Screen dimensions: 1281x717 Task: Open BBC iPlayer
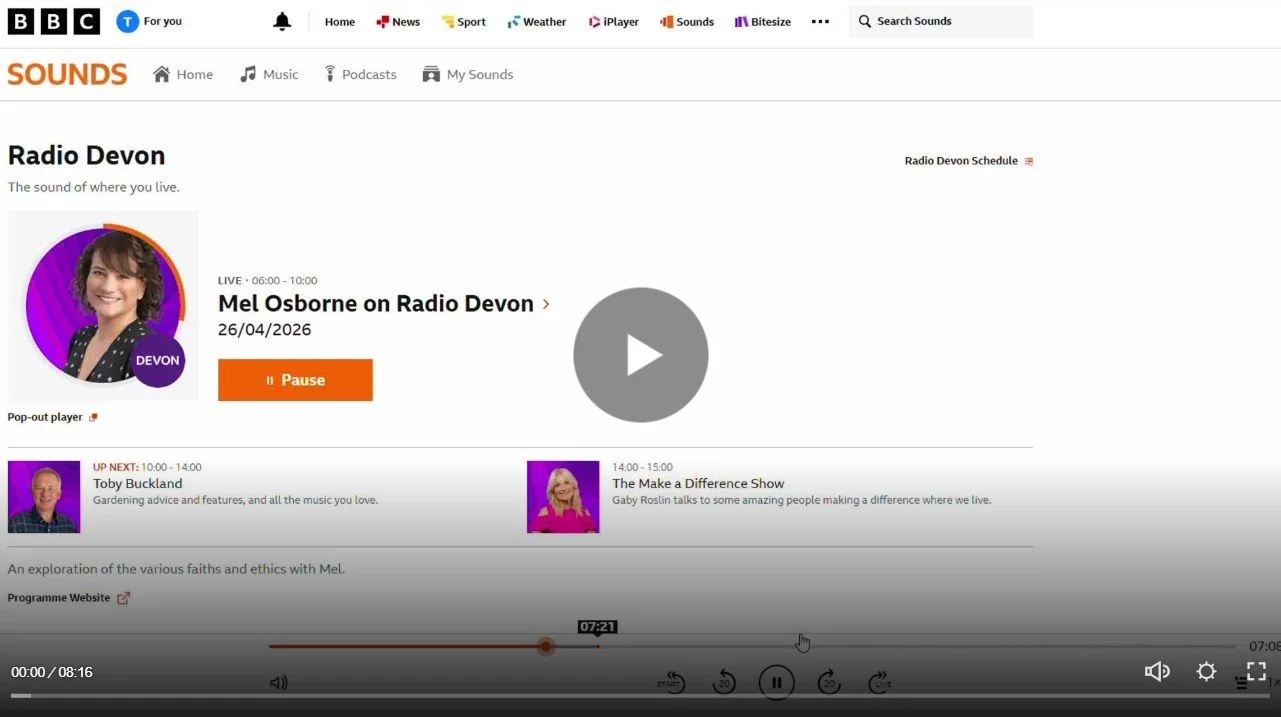(x=614, y=21)
